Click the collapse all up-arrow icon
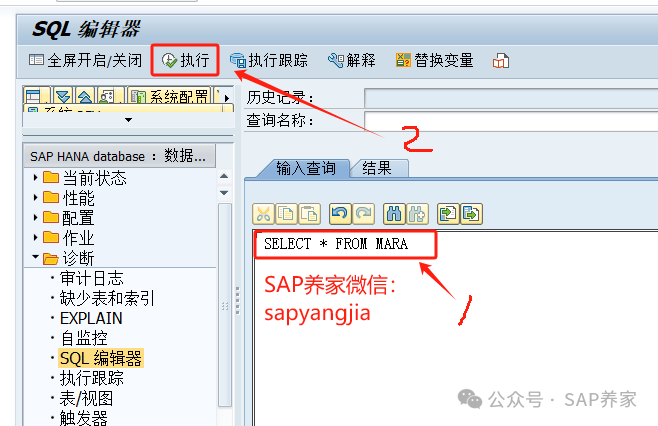The height and width of the screenshot is (426, 658). (85, 96)
